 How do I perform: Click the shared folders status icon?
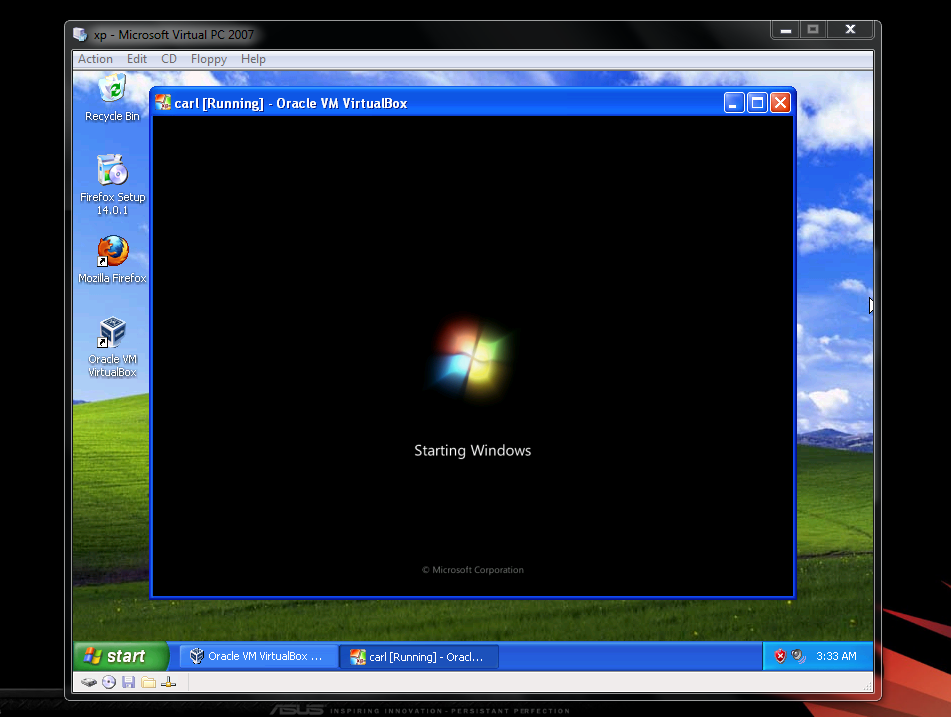click(149, 682)
